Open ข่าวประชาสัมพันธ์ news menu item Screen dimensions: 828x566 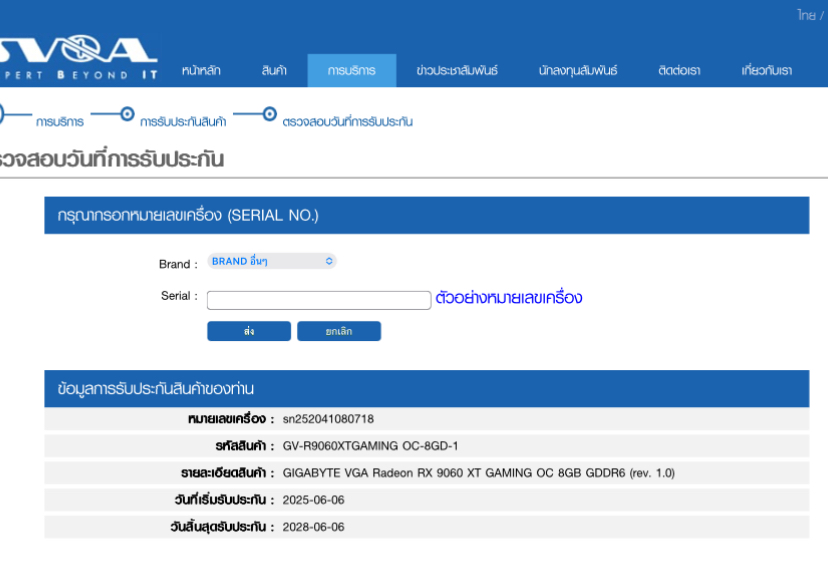(456, 71)
